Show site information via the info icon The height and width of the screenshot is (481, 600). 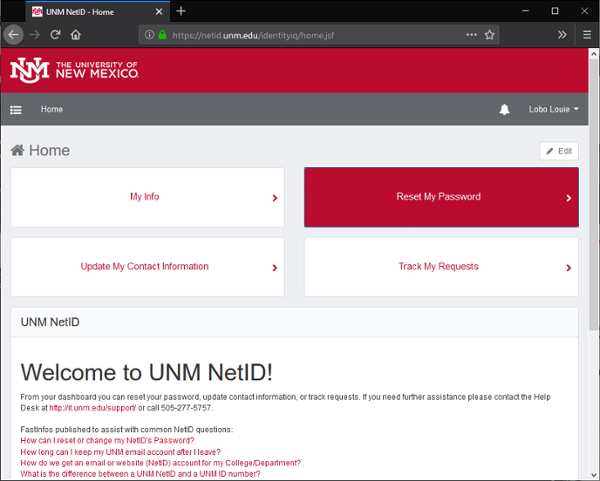[x=149, y=35]
